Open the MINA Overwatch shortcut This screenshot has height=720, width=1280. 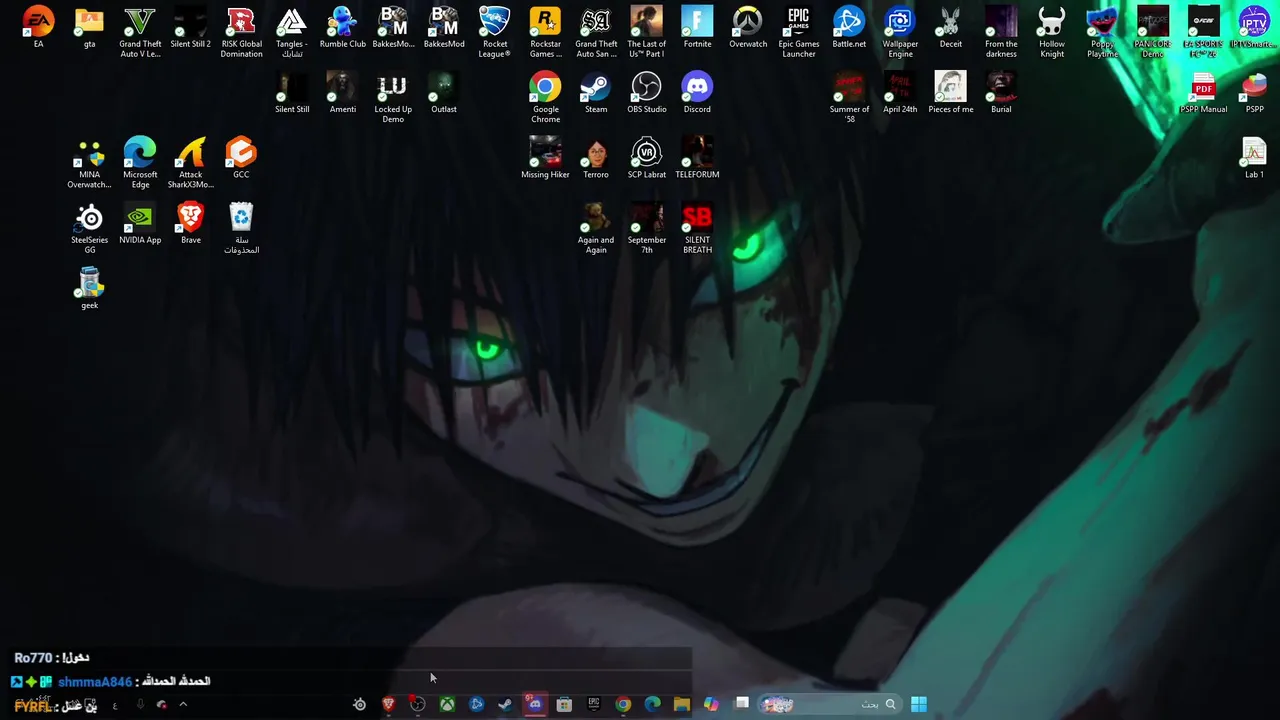[x=89, y=162]
